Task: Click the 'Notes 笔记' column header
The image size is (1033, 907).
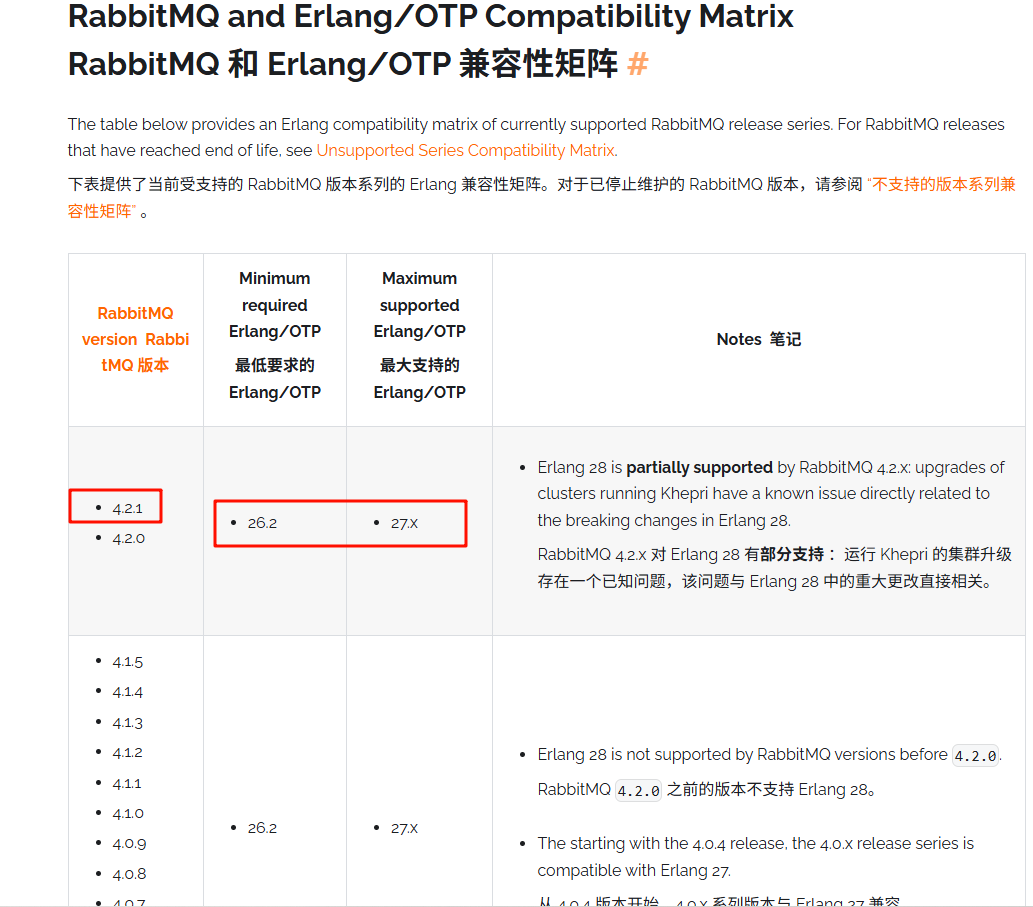Action: coord(759,339)
